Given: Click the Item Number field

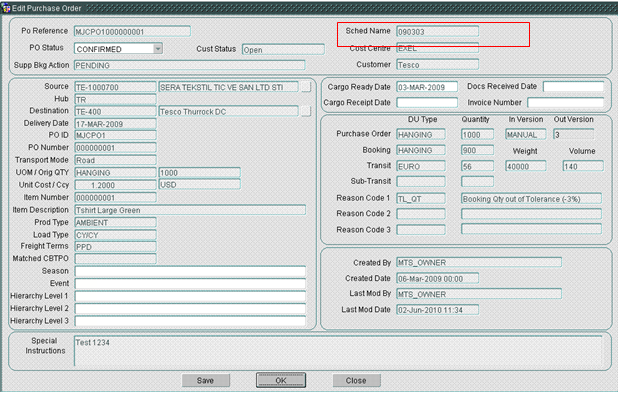Looking at the screenshot, I should (115, 198).
